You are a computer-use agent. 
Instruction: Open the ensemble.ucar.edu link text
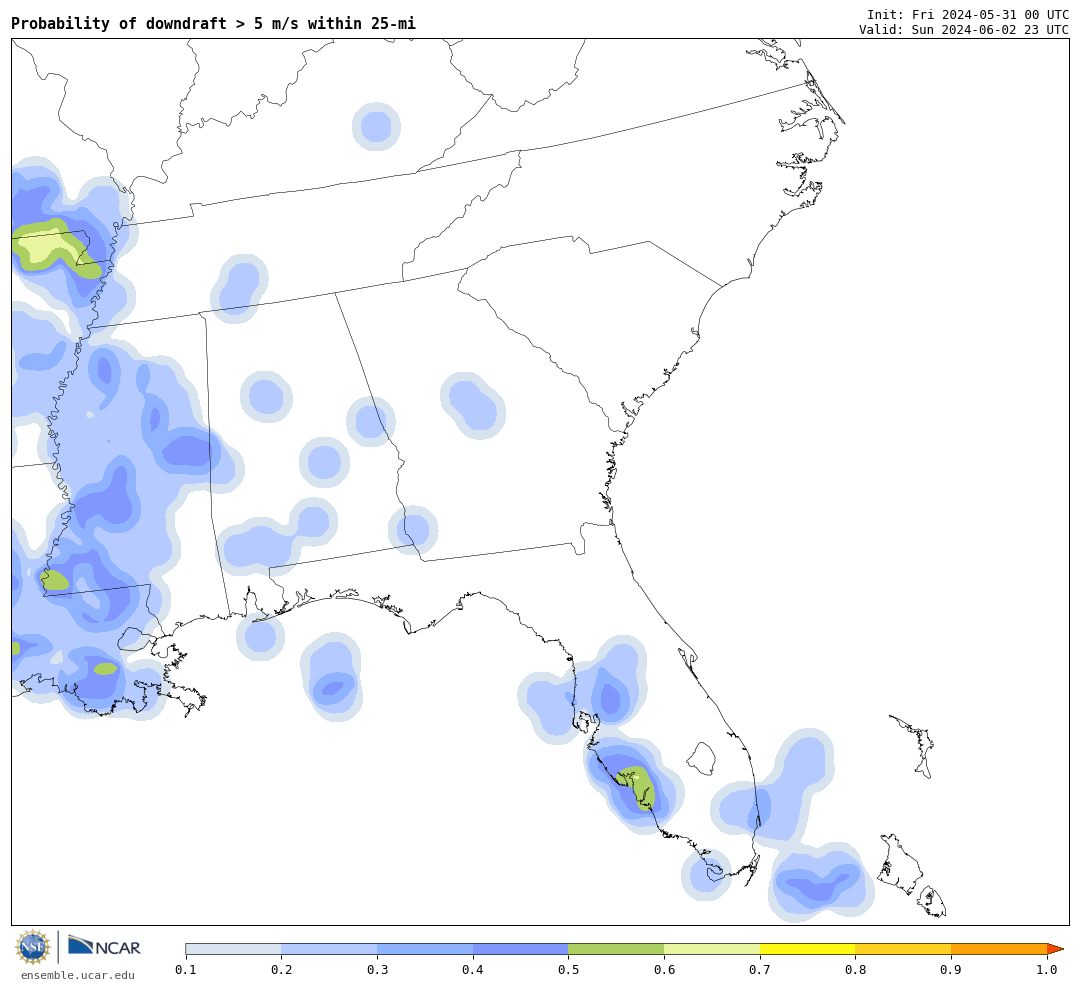pos(78,975)
